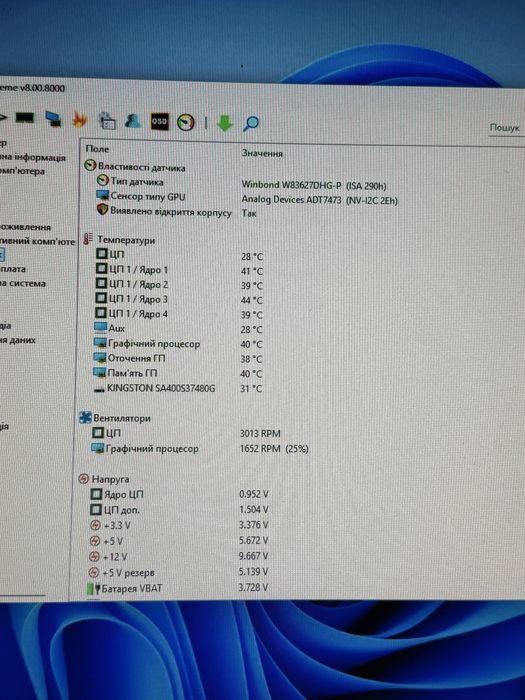Image resolution: width=525 pixels, height=700 pixels.
Task: Open the memory benchmark toolbar icon
Action: click(25, 118)
